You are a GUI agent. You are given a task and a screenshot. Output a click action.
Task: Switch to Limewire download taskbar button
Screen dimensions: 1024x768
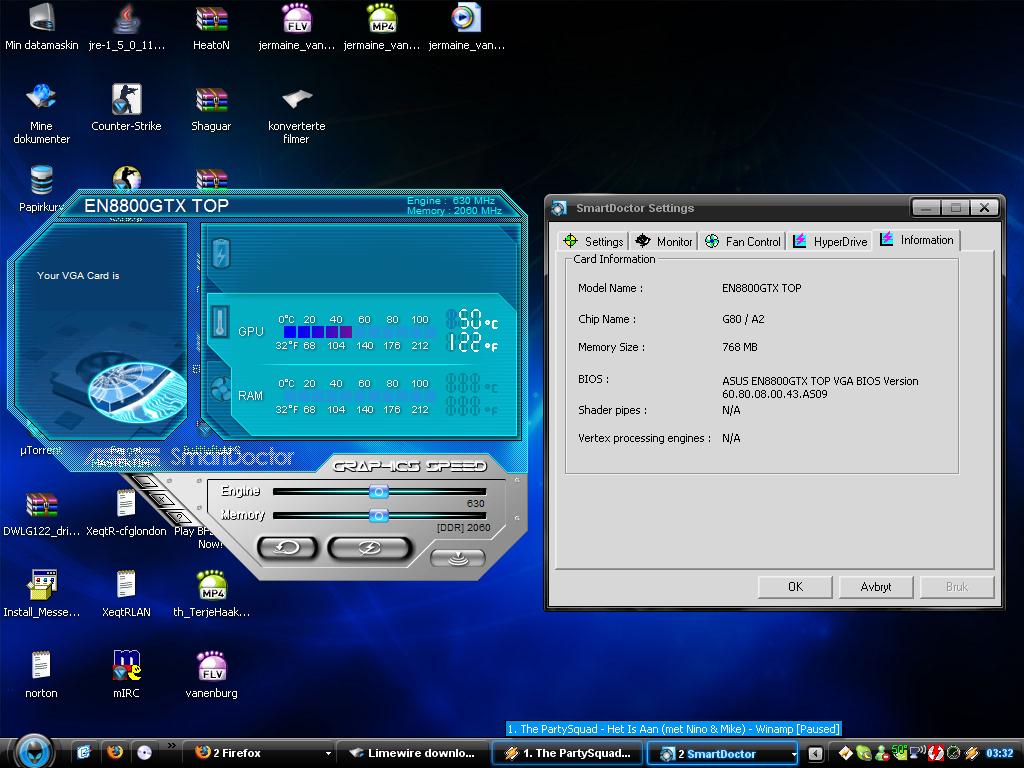point(412,753)
